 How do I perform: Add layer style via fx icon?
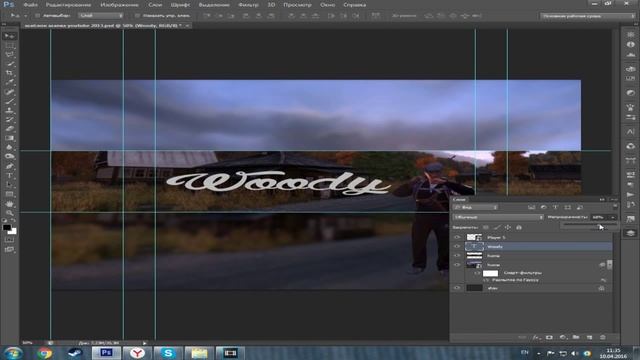click(x=536, y=338)
